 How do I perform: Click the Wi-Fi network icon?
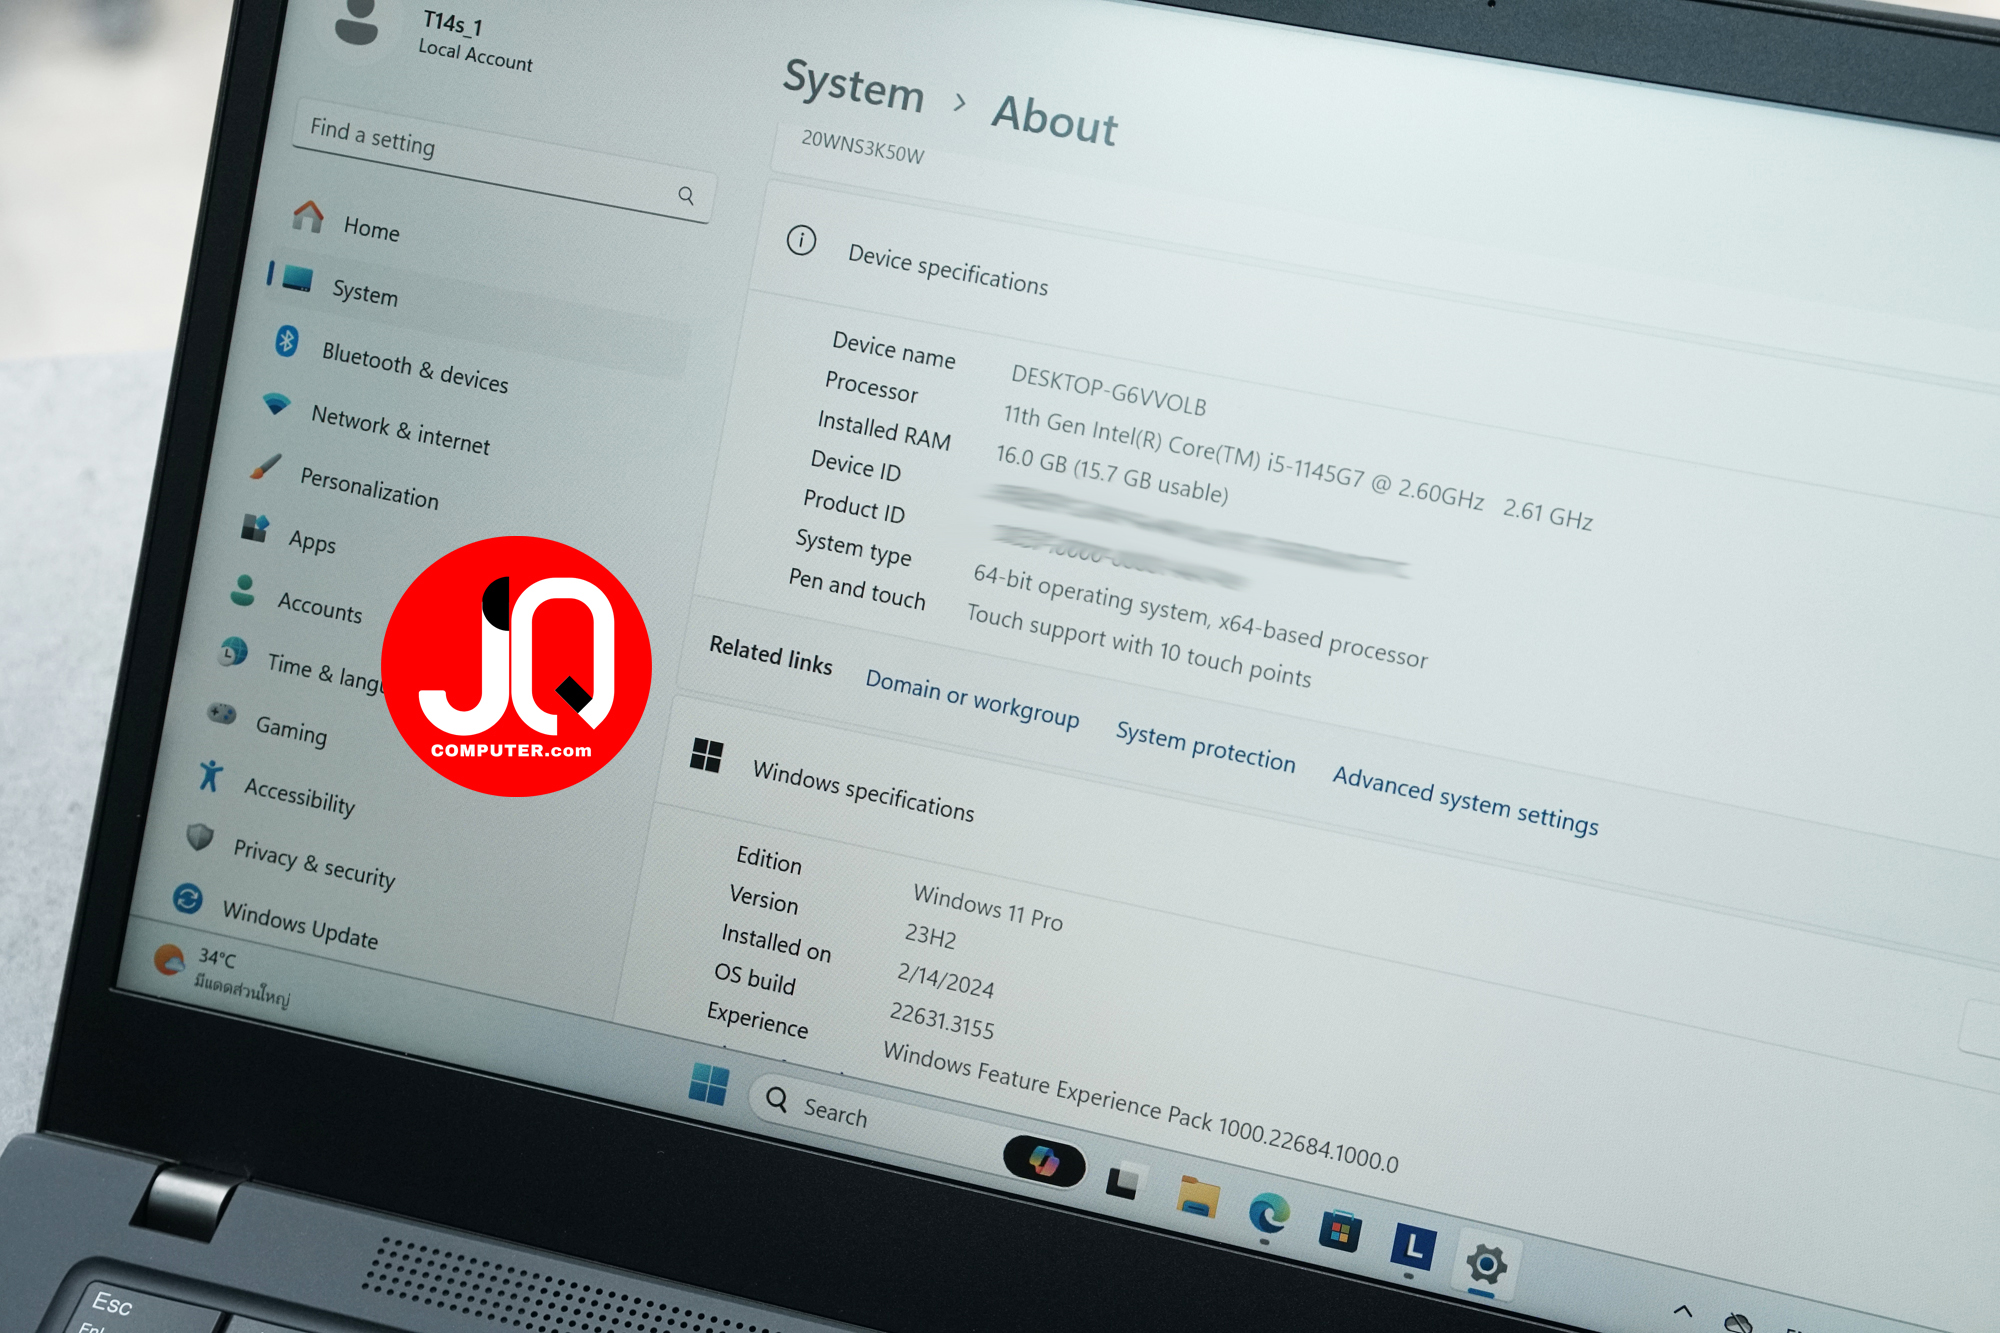tap(276, 403)
